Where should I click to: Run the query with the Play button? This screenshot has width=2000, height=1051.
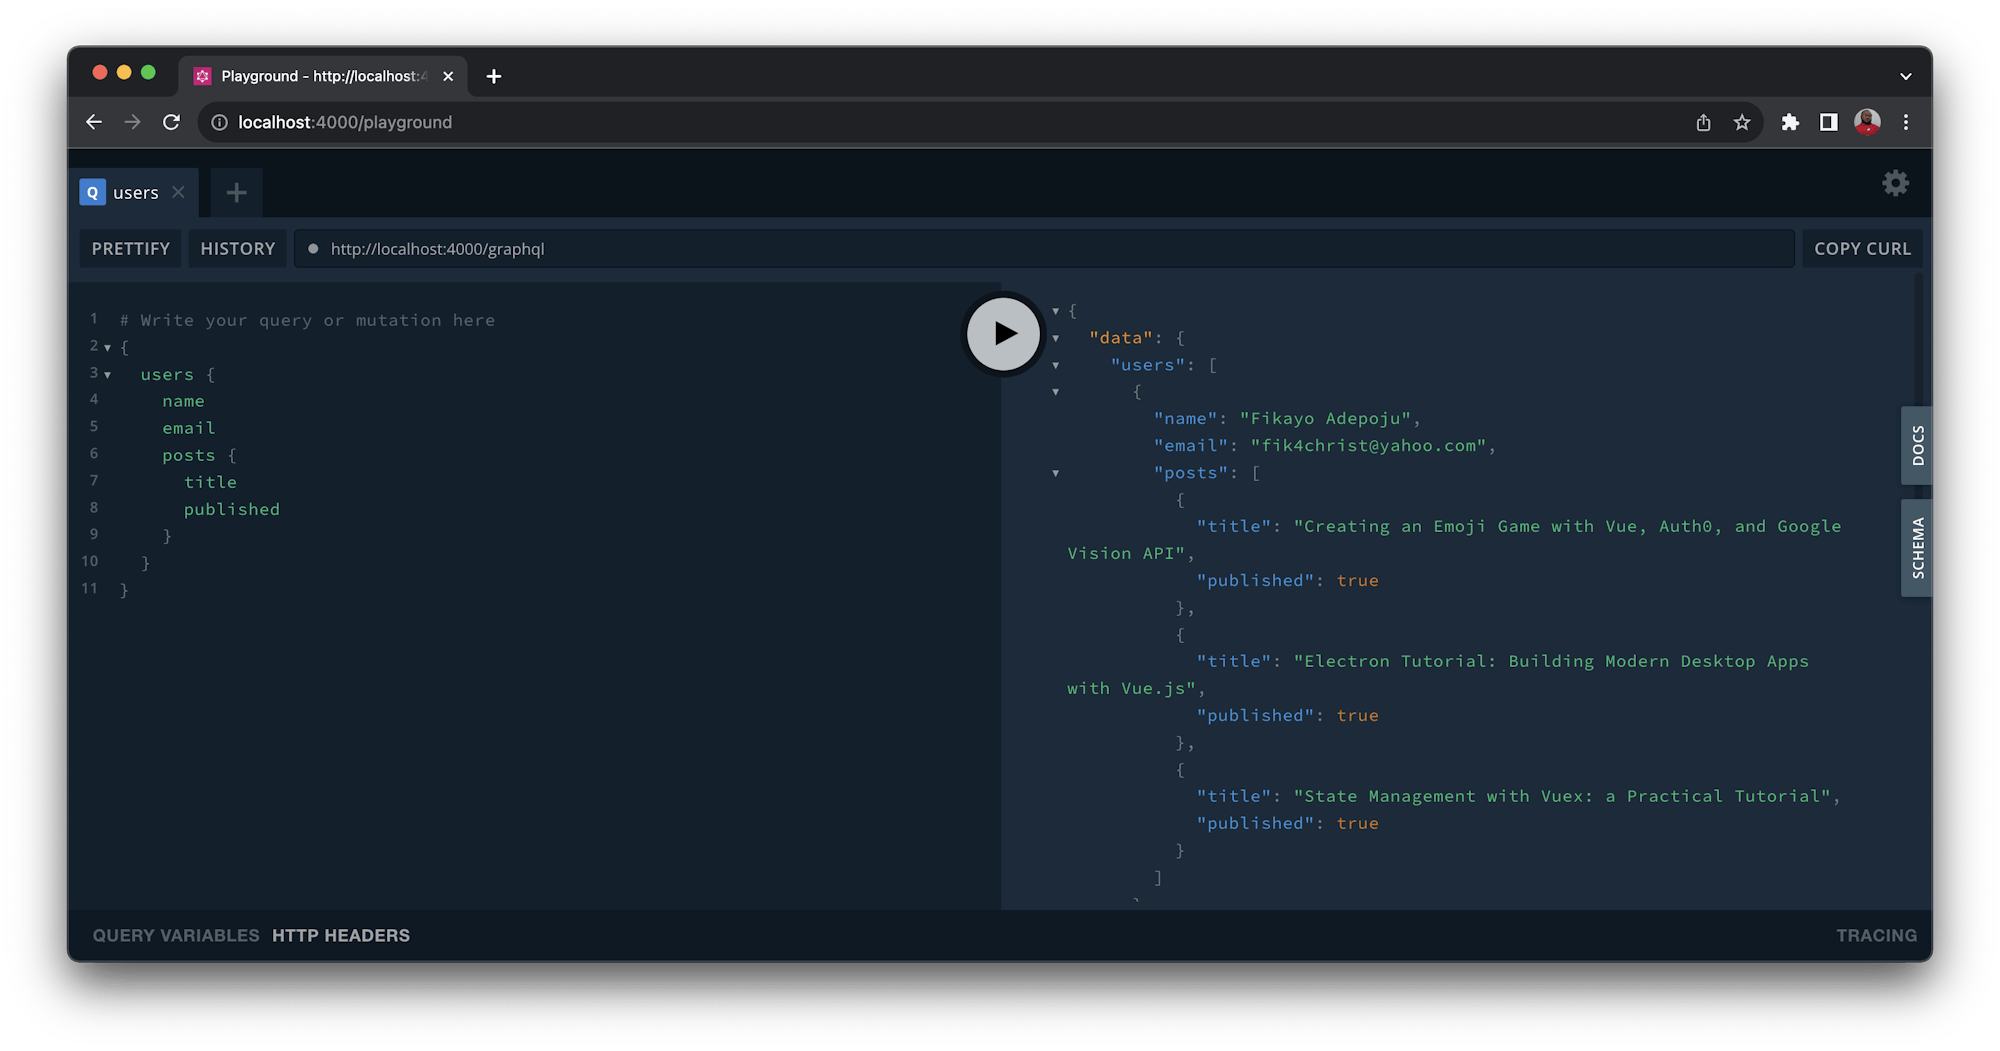[x=1002, y=334]
